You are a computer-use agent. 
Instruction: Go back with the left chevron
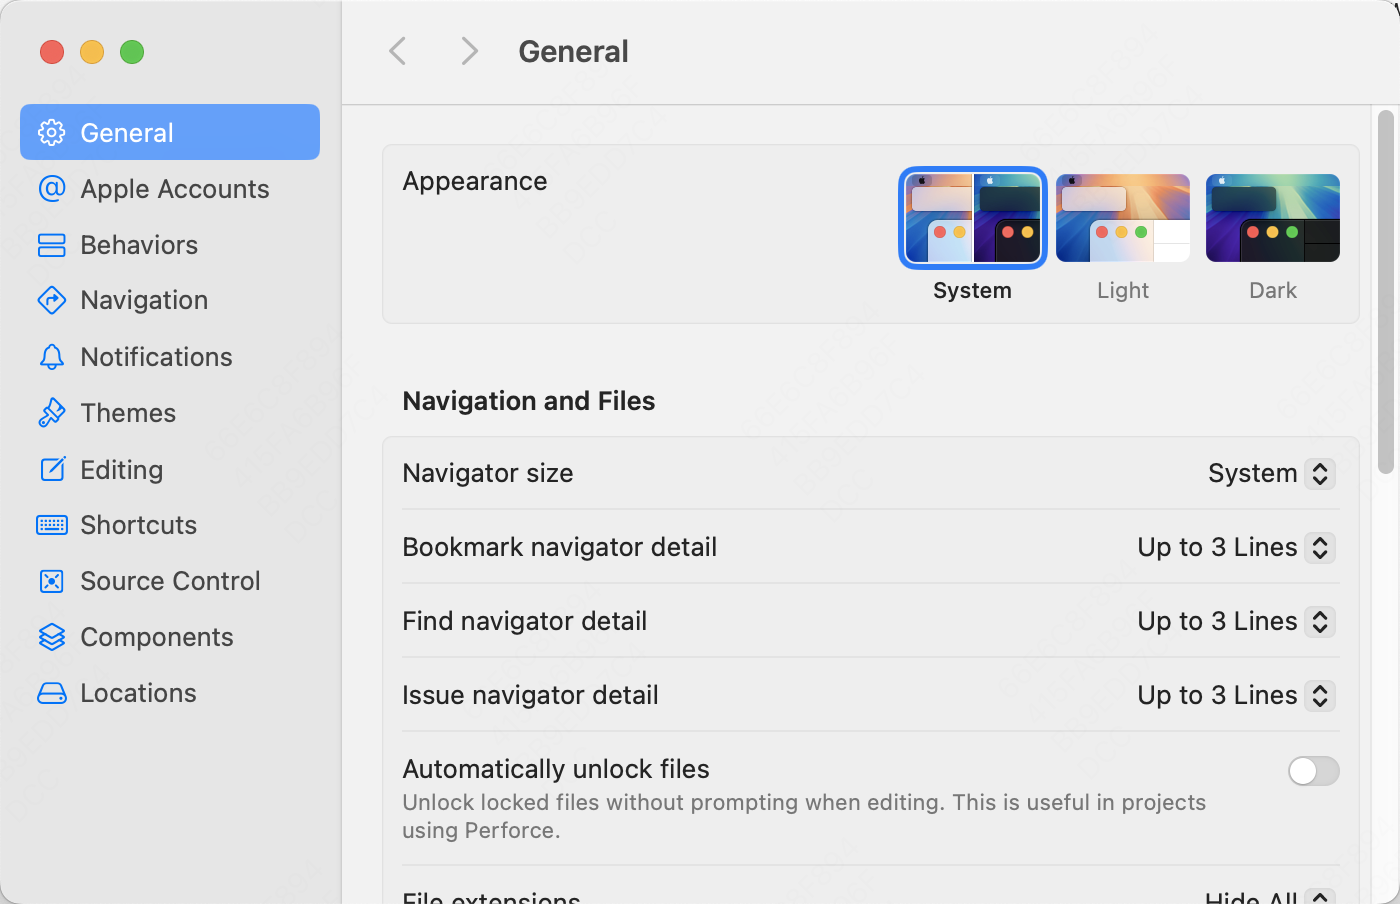[x=398, y=51]
